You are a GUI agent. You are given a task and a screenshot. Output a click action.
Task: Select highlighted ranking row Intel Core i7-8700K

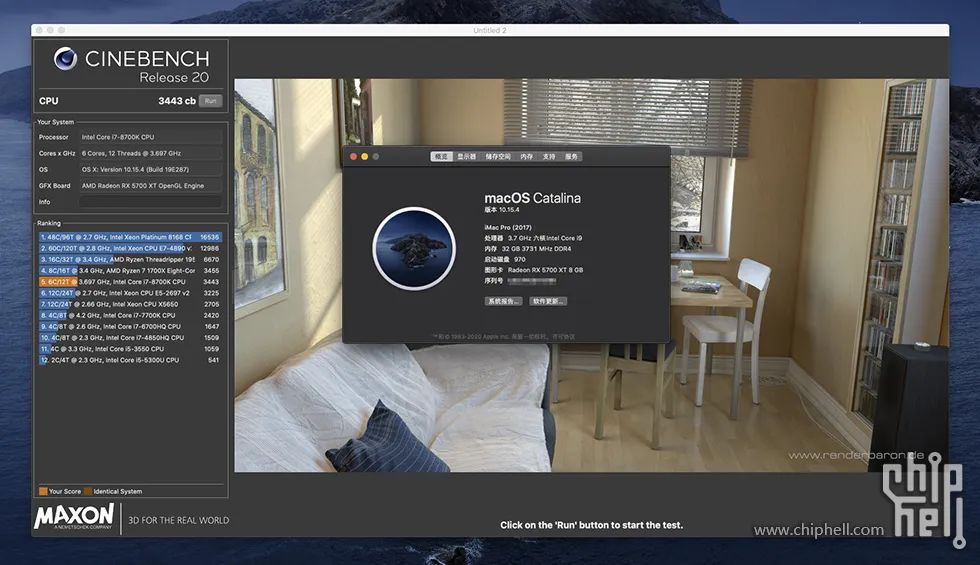(130, 282)
